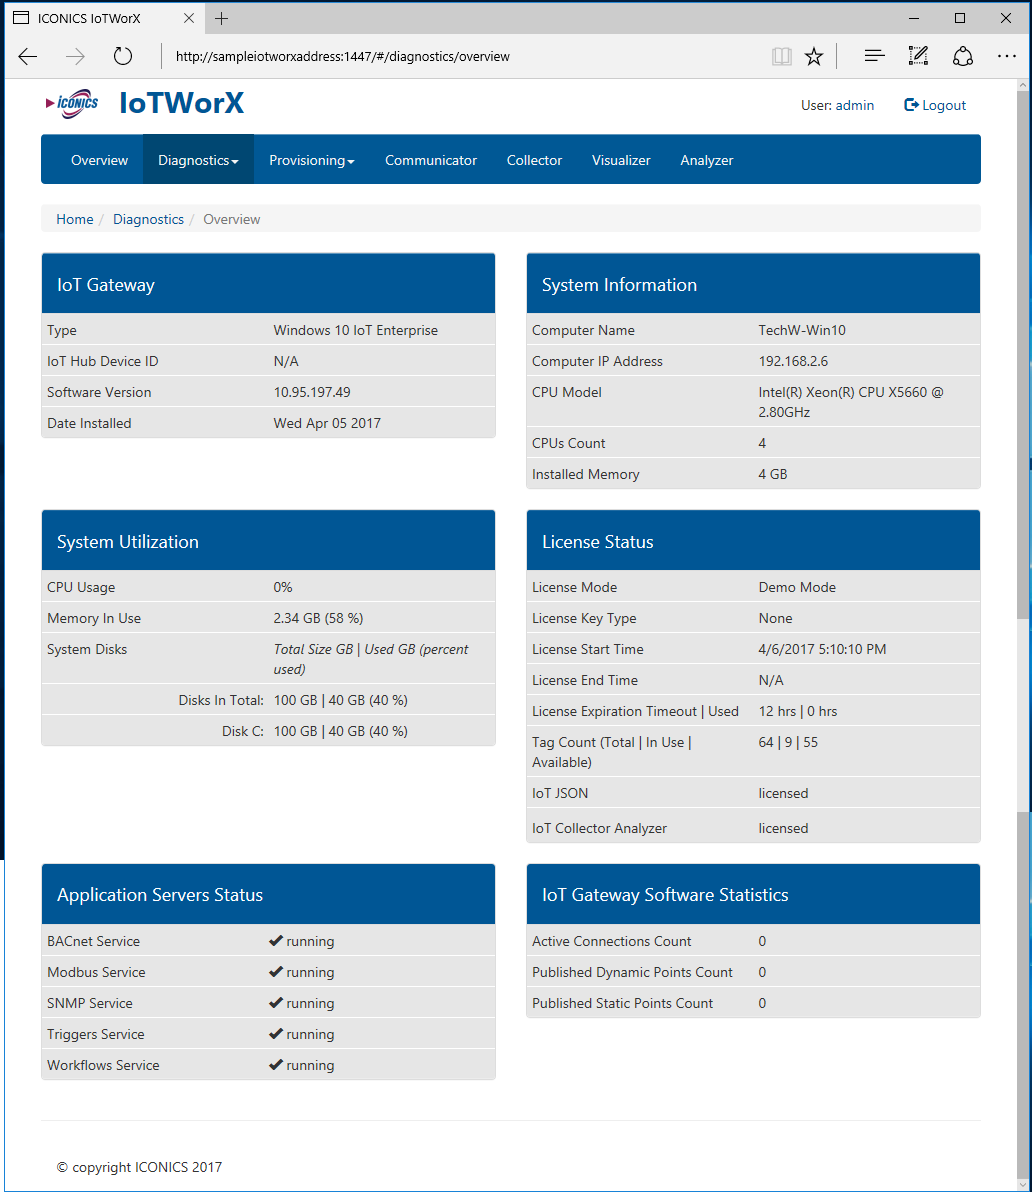
Task: Click the IoT Hub Device ID label
Action: point(102,361)
